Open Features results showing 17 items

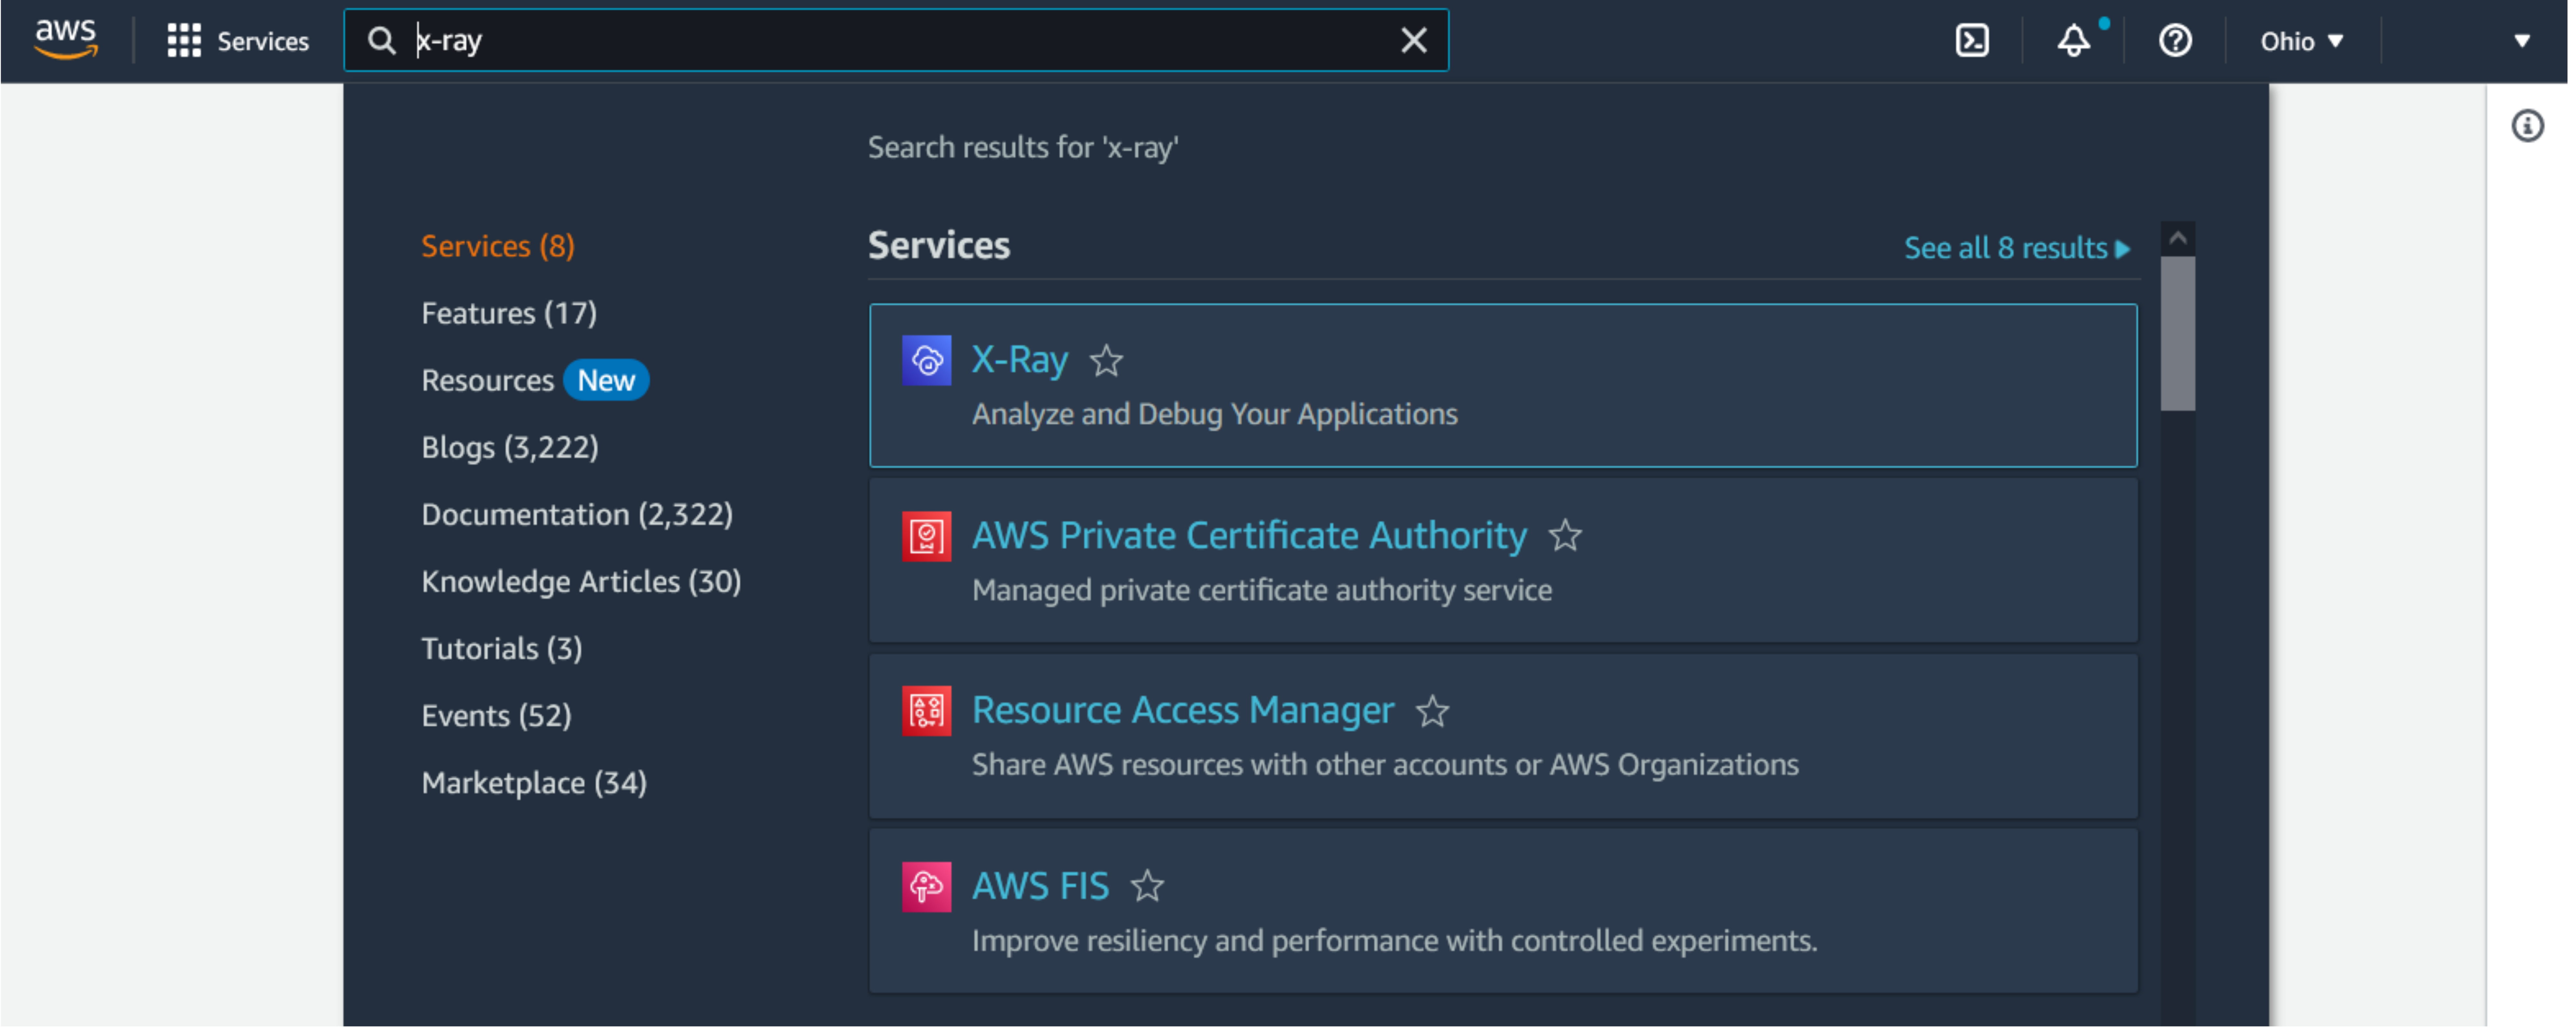pos(508,311)
